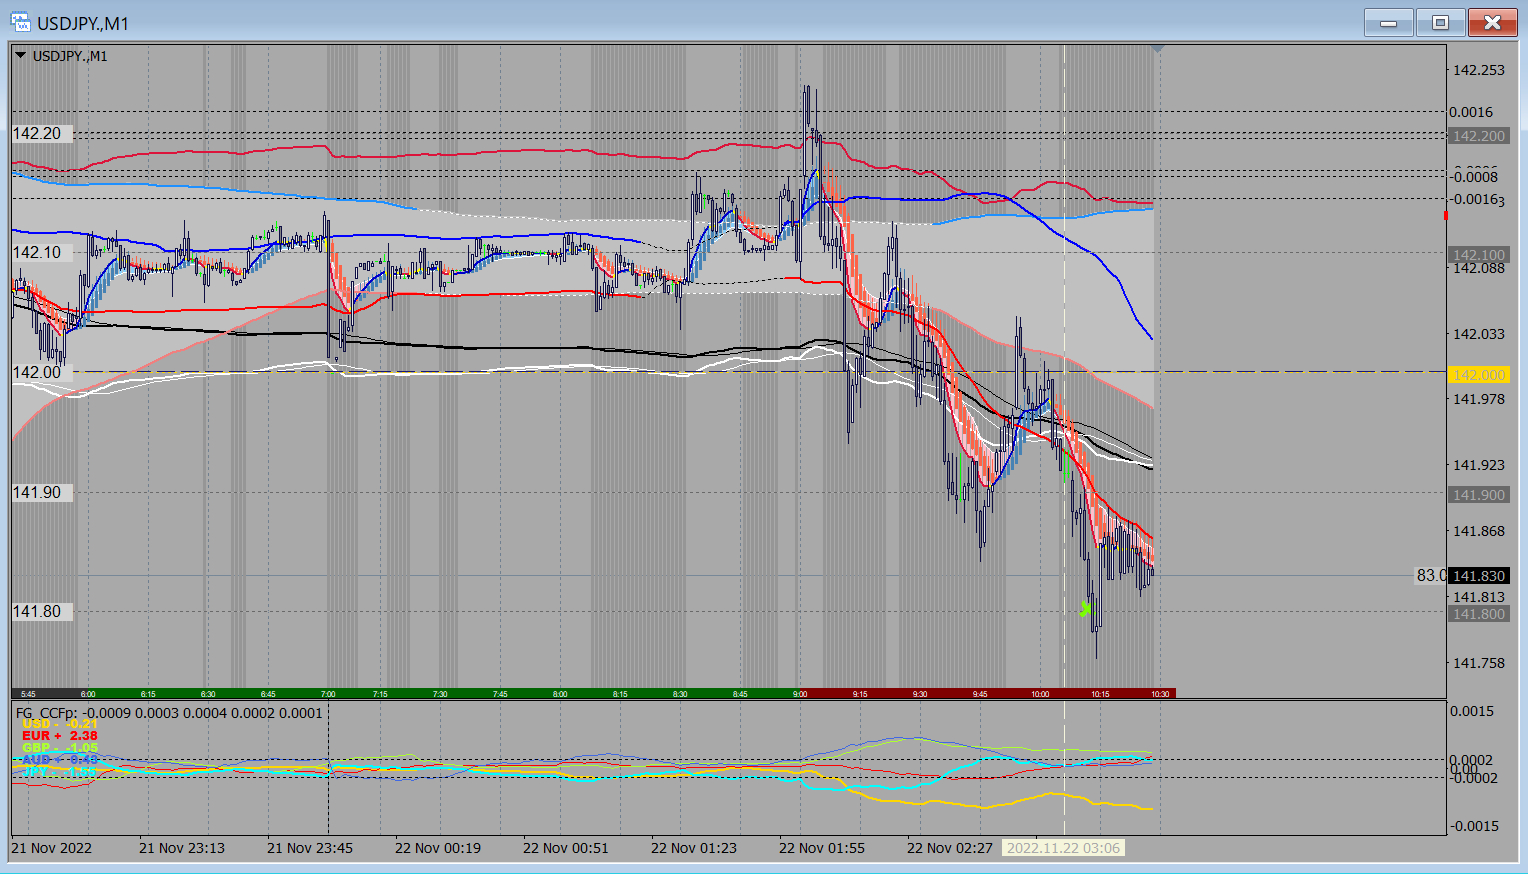Click the 22 Nov 02:27 time axis label
1528x874 pixels.
[950, 848]
